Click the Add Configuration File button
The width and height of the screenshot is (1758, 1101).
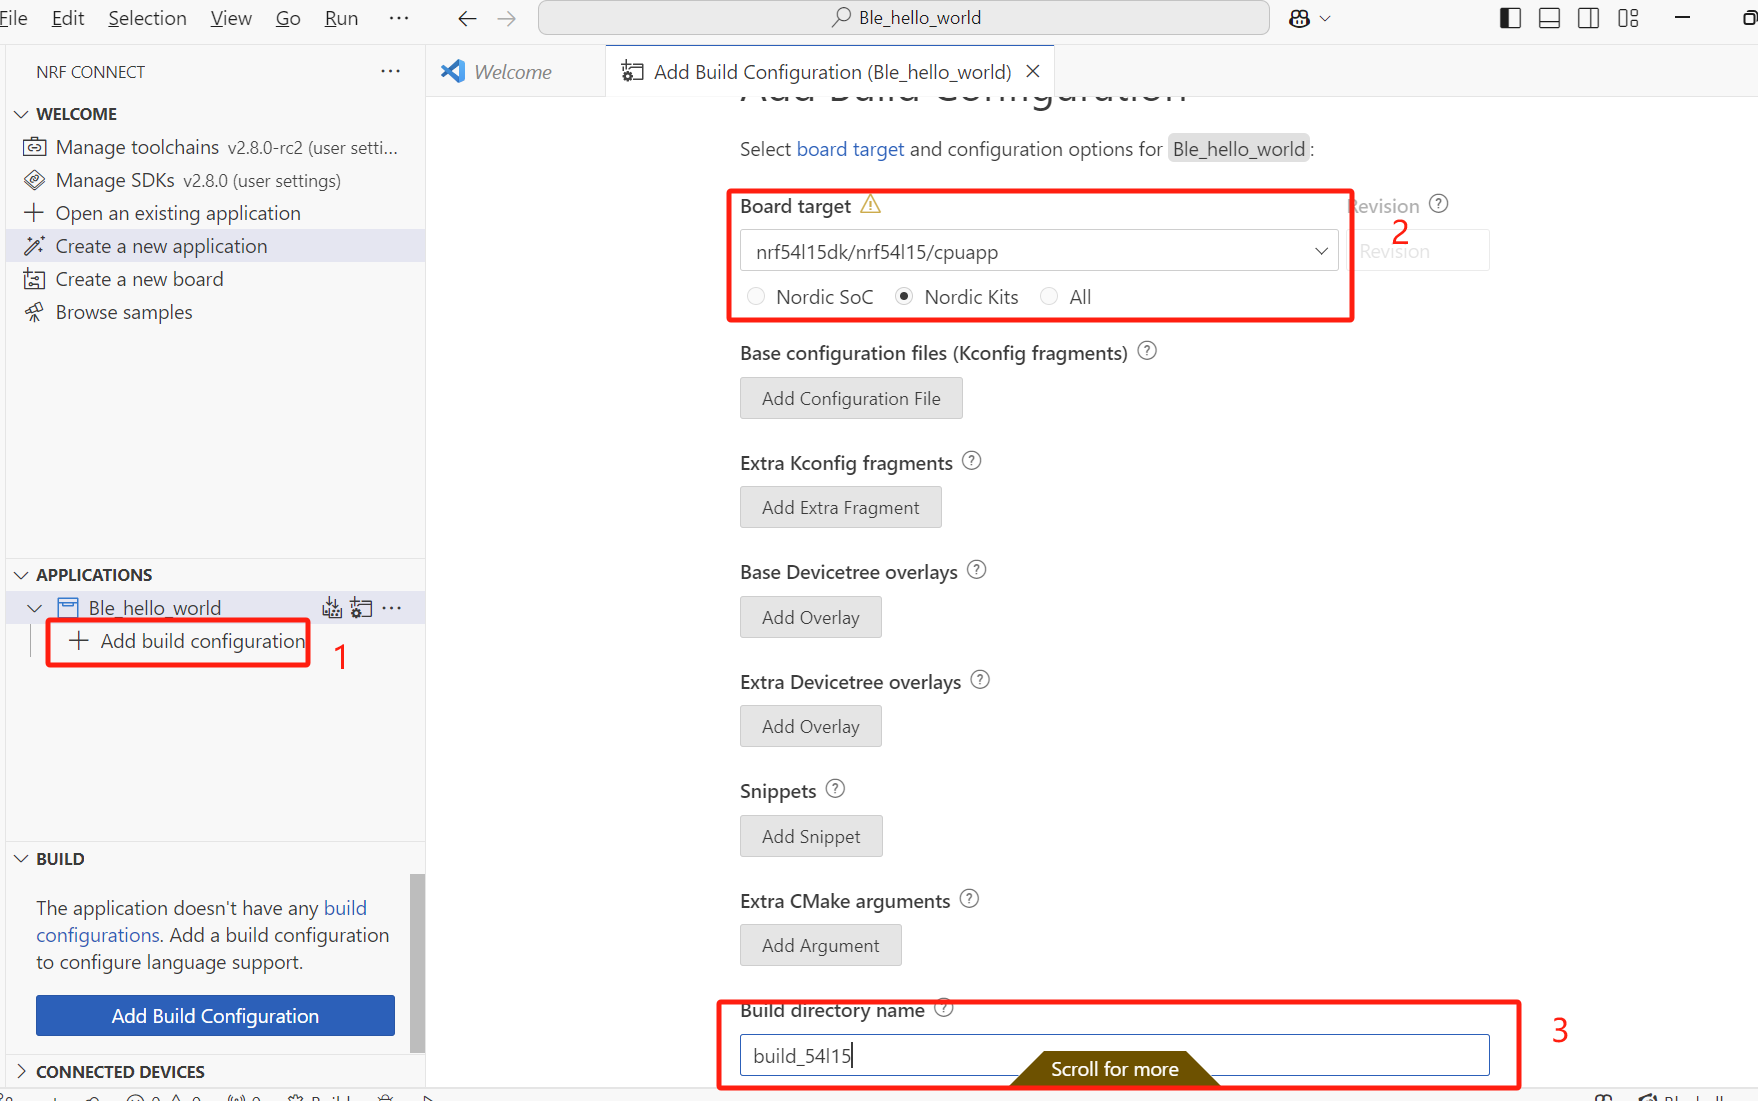(x=850, y=398)
